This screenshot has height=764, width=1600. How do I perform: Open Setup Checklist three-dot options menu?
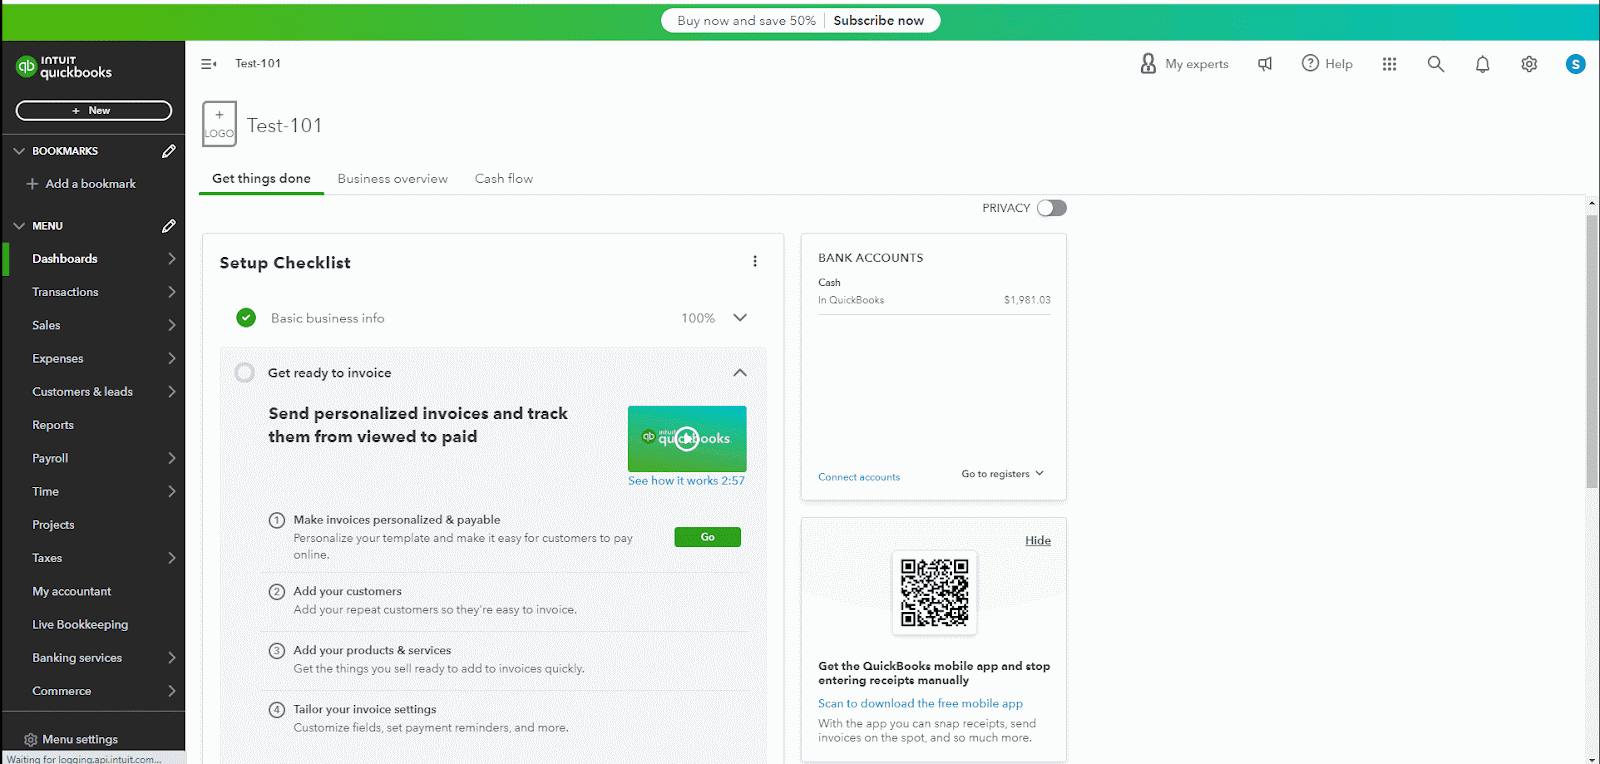coord(755,262)
